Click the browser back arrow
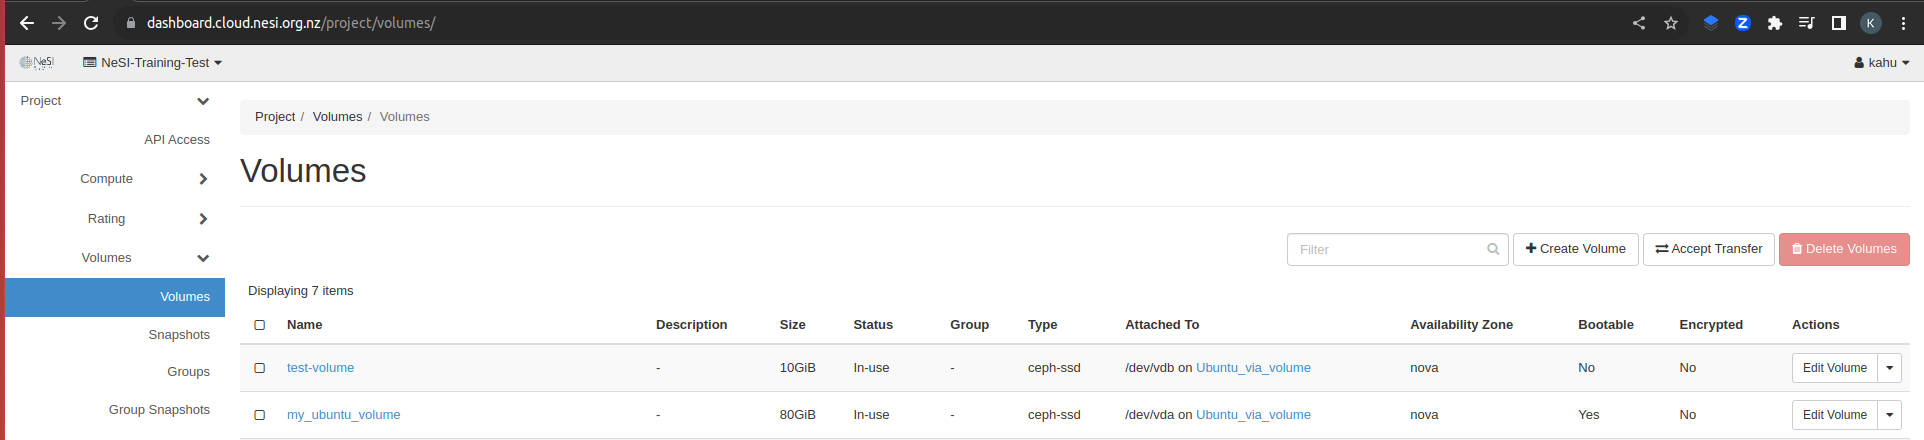 (x=27, y=23)
